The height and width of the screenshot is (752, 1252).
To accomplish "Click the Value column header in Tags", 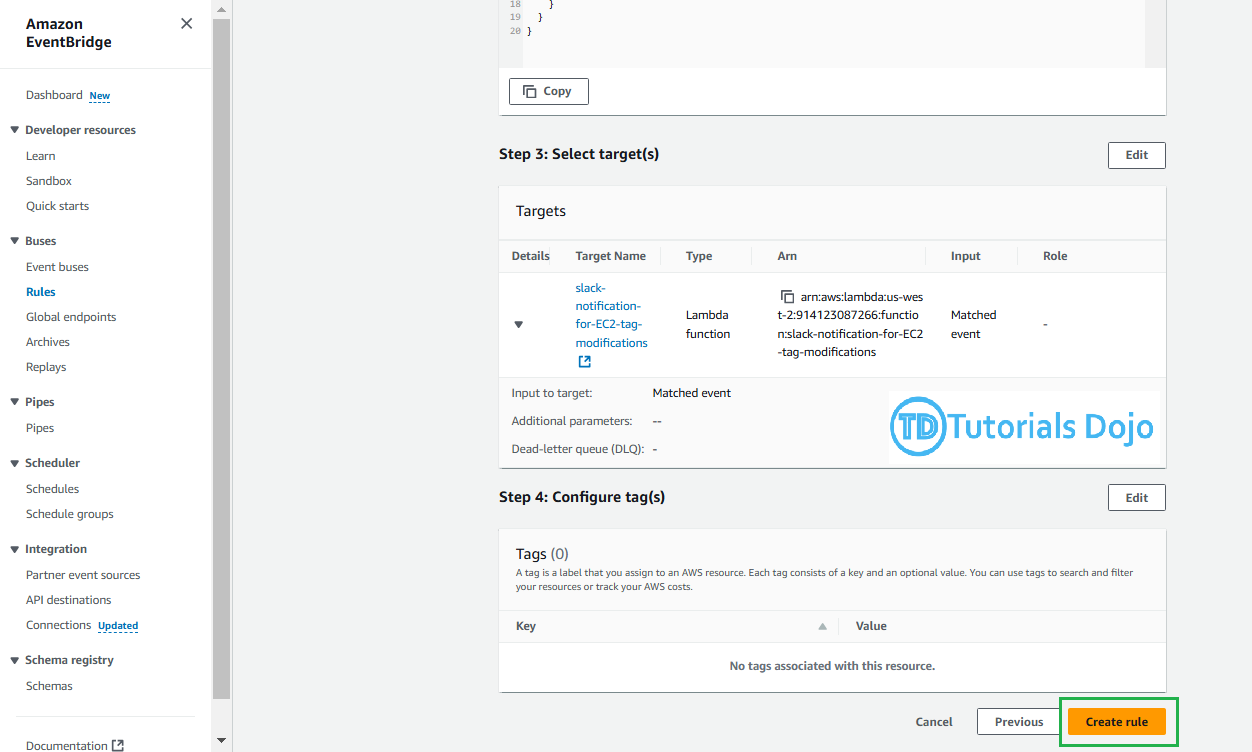I will coord(871,626).
